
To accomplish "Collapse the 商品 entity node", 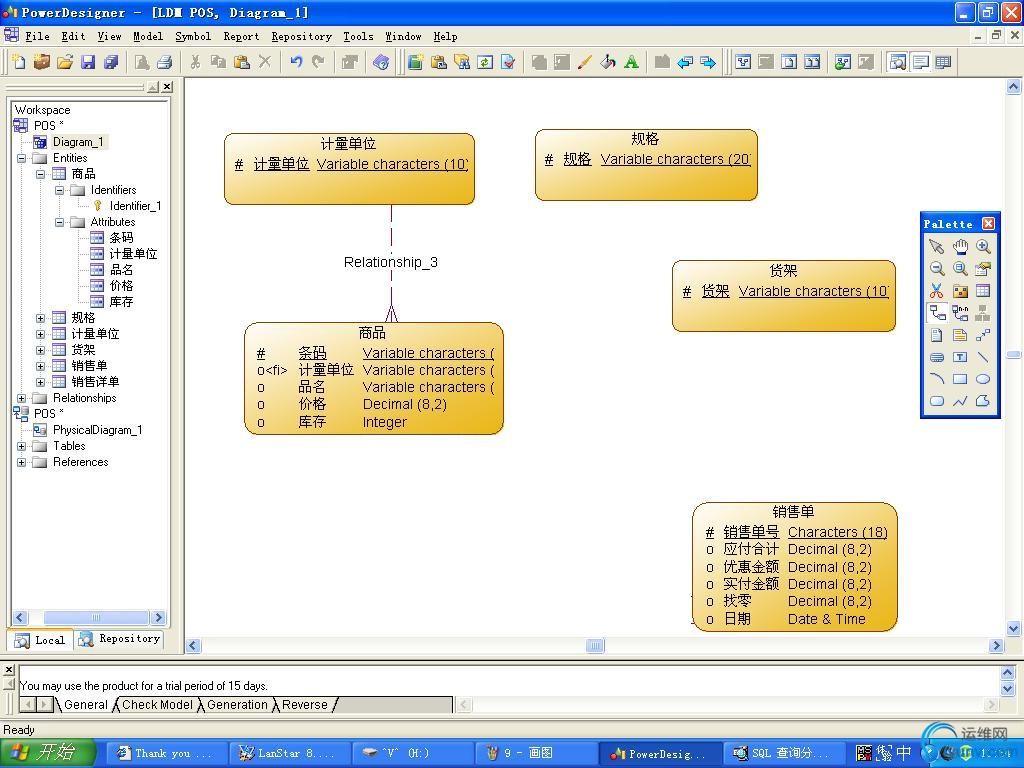I will [40, 174].
